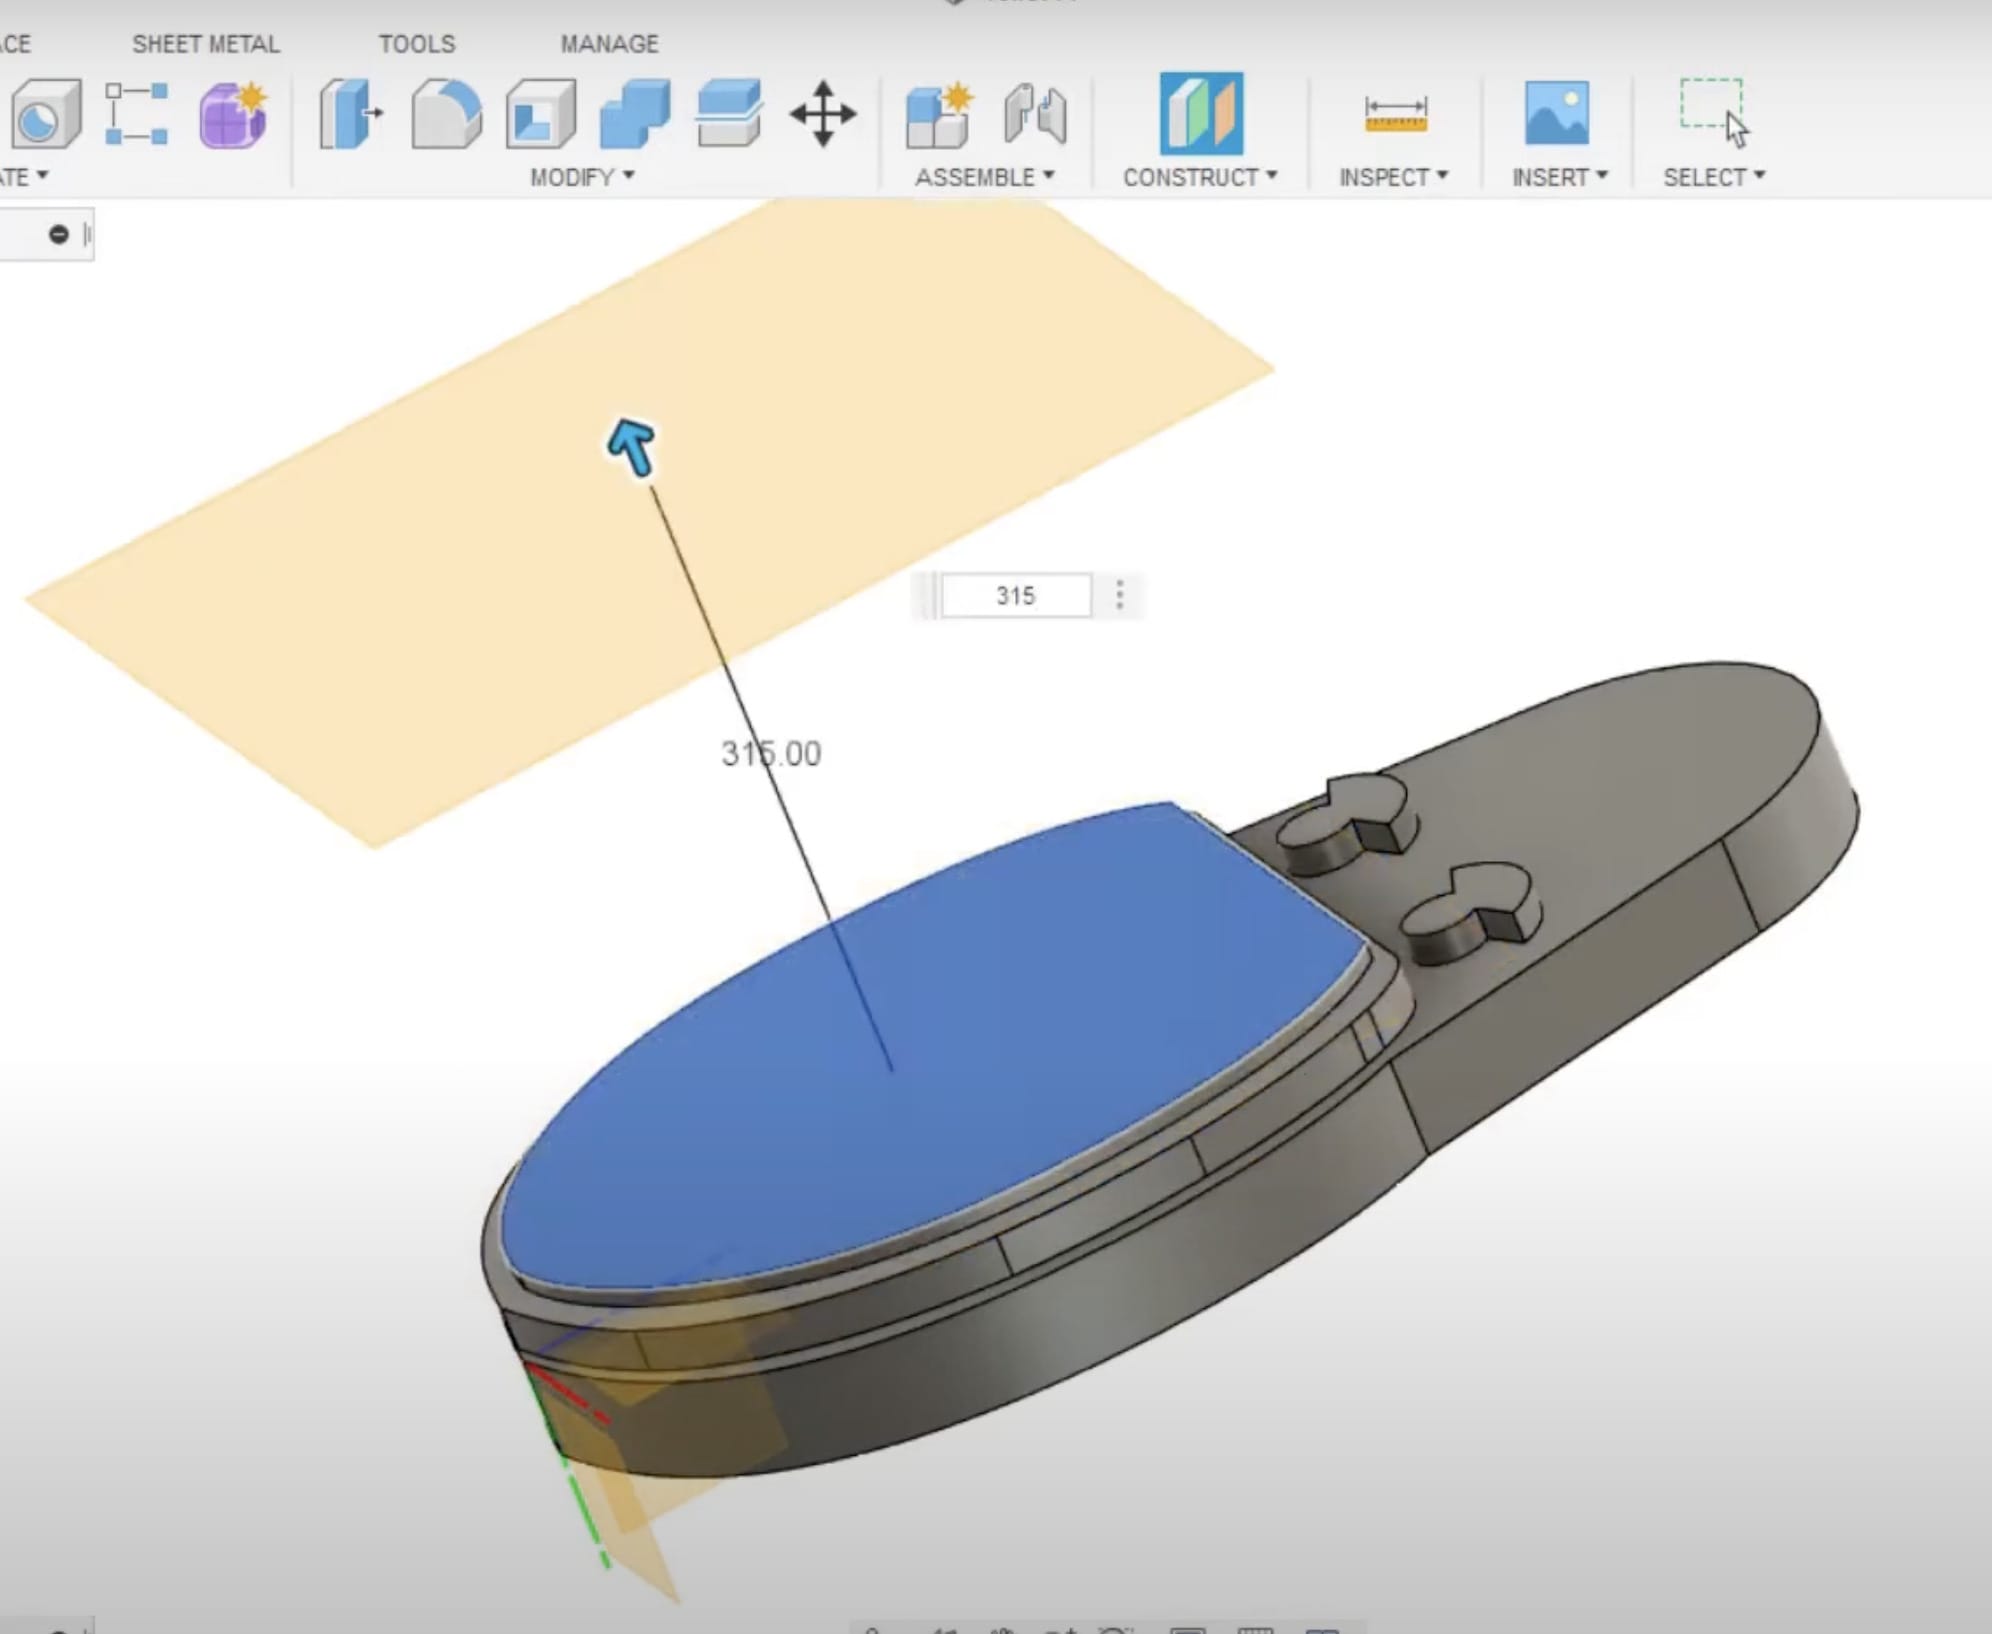This screenshot has height=1634, width=1992.
Task: Click the Insert image icon
Action: coord(1557,113)
